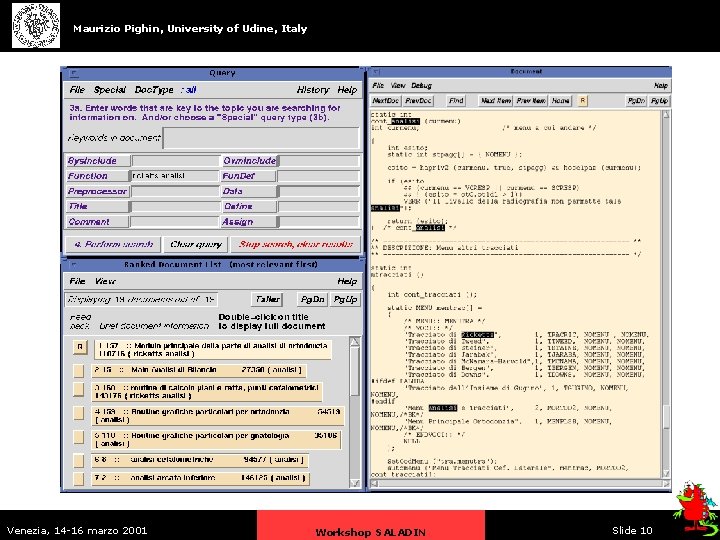Click the window menu icon of Query window

[x=73, y=73]
